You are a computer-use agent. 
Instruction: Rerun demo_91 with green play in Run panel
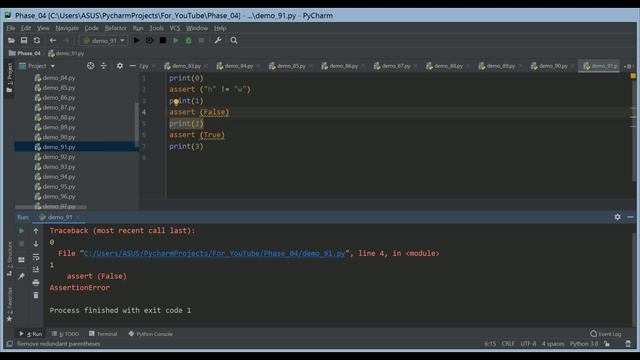pos(21,231)
